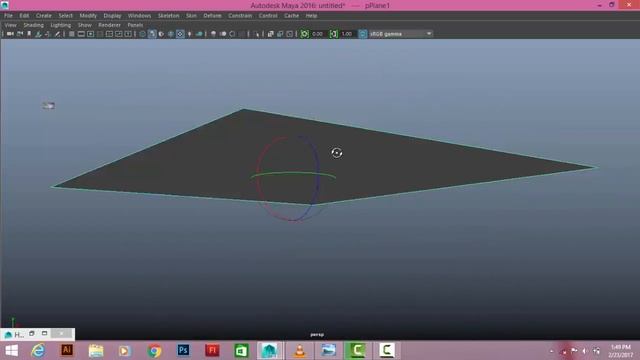Toggle the Textured display icon
Screen dimensions: 640x360
pyautogui.click(x=180, y=34)
